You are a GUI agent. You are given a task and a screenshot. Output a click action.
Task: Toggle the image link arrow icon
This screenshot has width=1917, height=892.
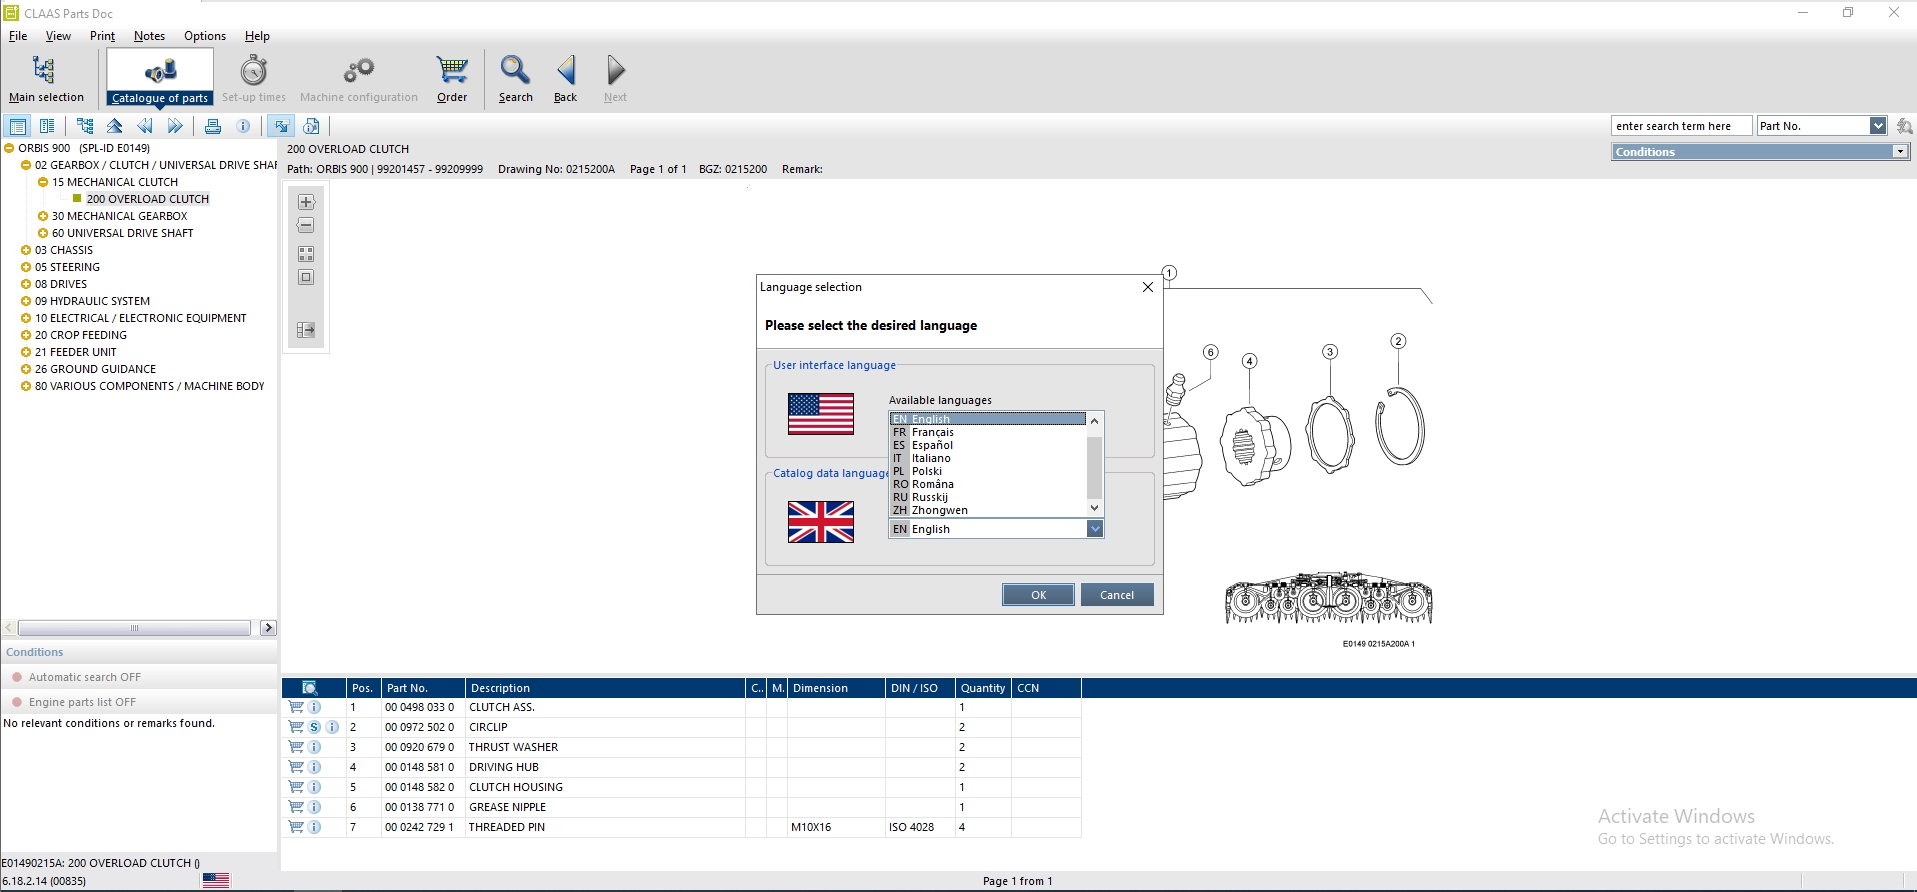[281, 126]
